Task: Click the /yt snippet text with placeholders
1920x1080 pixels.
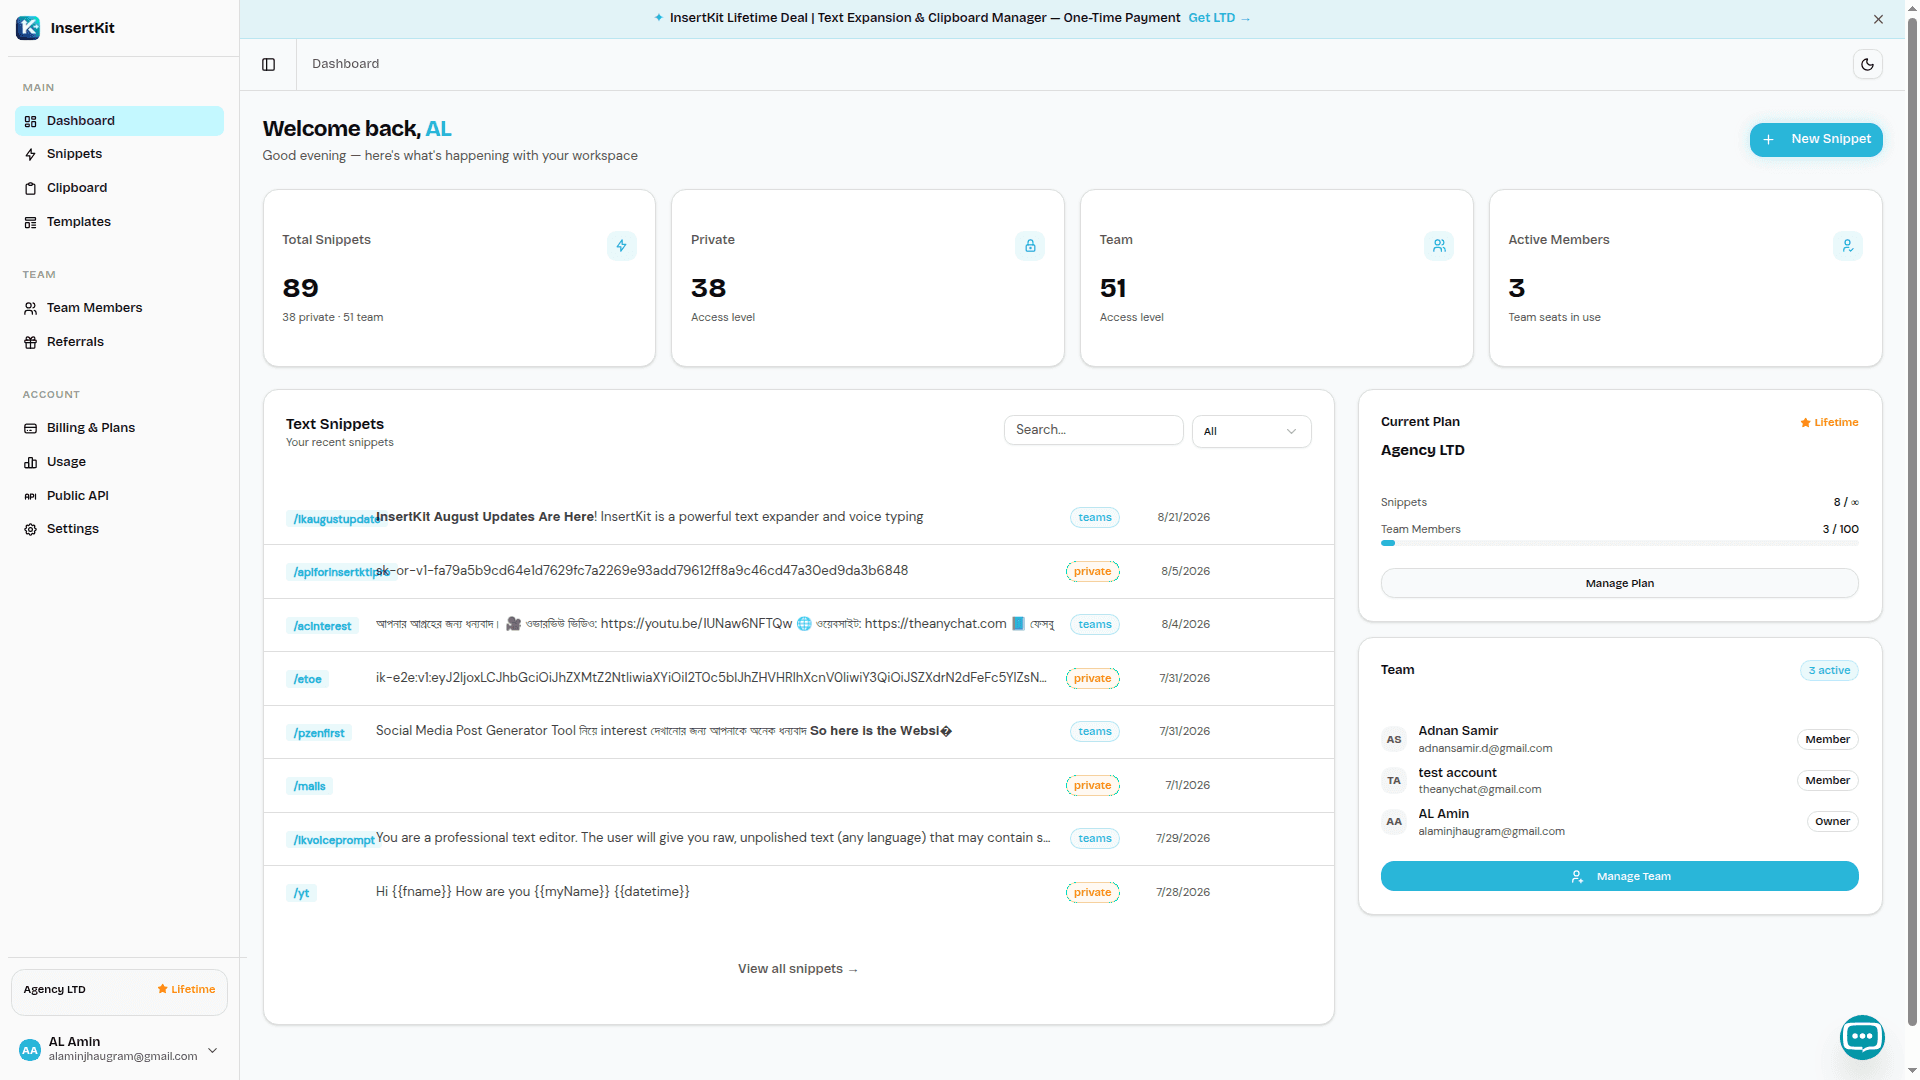Action: (533, 892)
